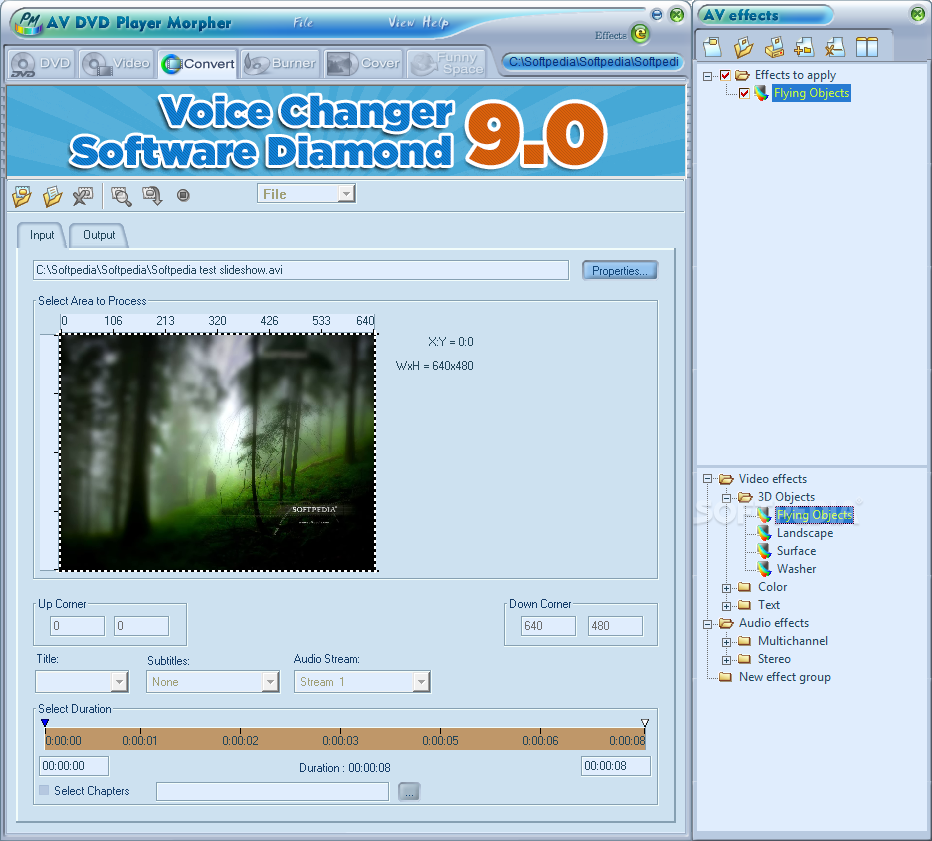Click the preview magnifier icon
Image resolution: width=932 pixels, height=841 pixels.
pyautogui.click(x=121, y=196)
